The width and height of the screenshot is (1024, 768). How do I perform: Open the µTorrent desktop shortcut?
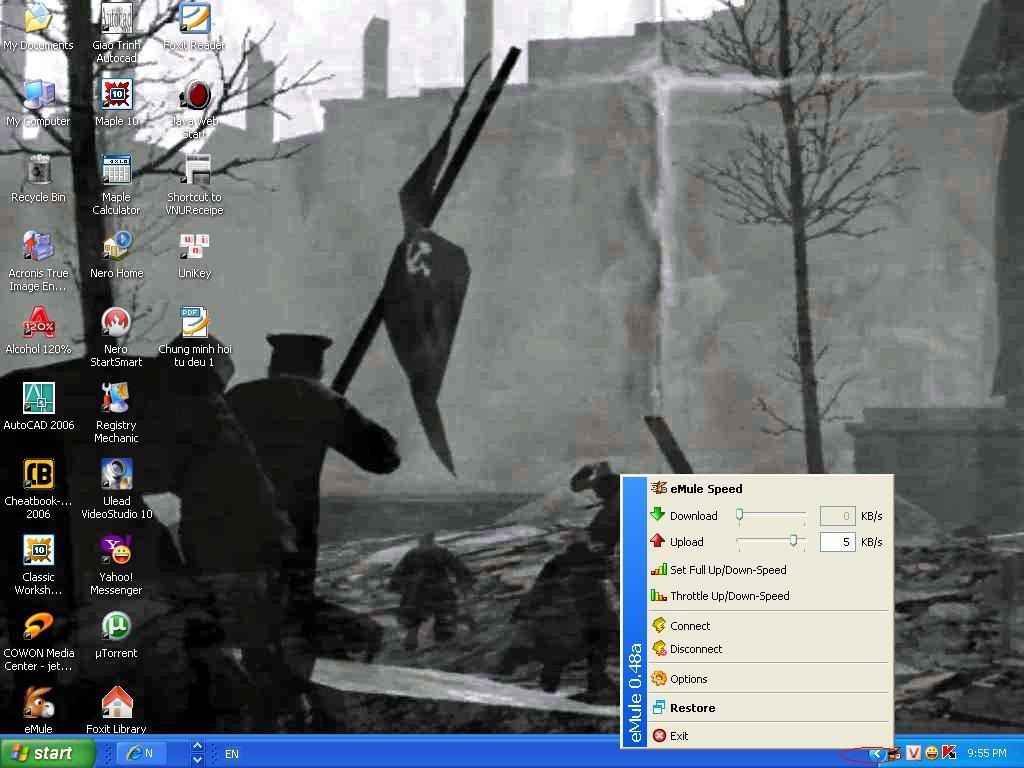tap(116, 628)
